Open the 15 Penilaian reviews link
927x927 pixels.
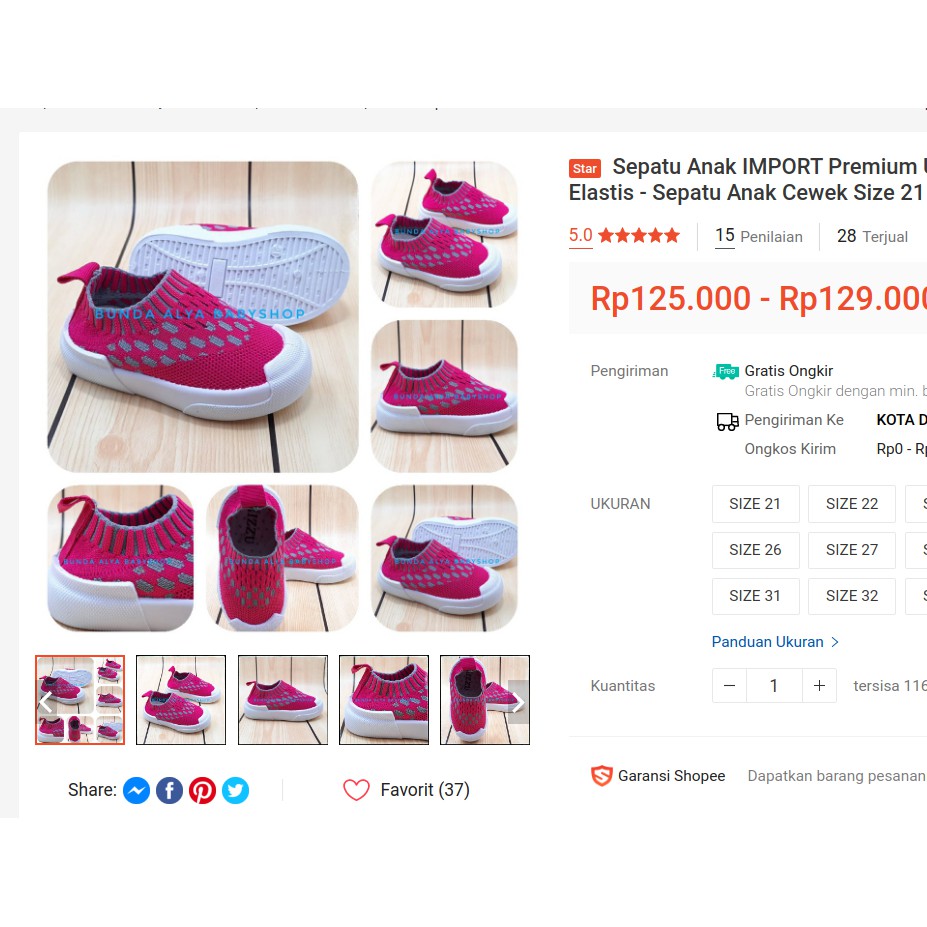[x=759, y=236]
